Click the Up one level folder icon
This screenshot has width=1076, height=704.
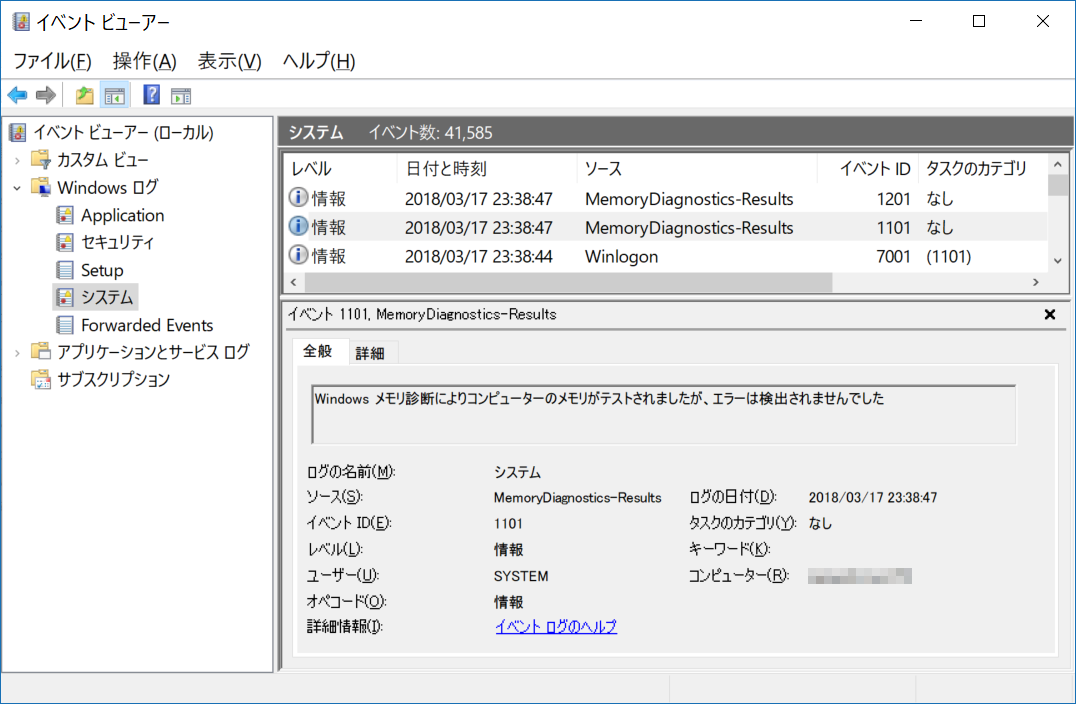[84, 95]
